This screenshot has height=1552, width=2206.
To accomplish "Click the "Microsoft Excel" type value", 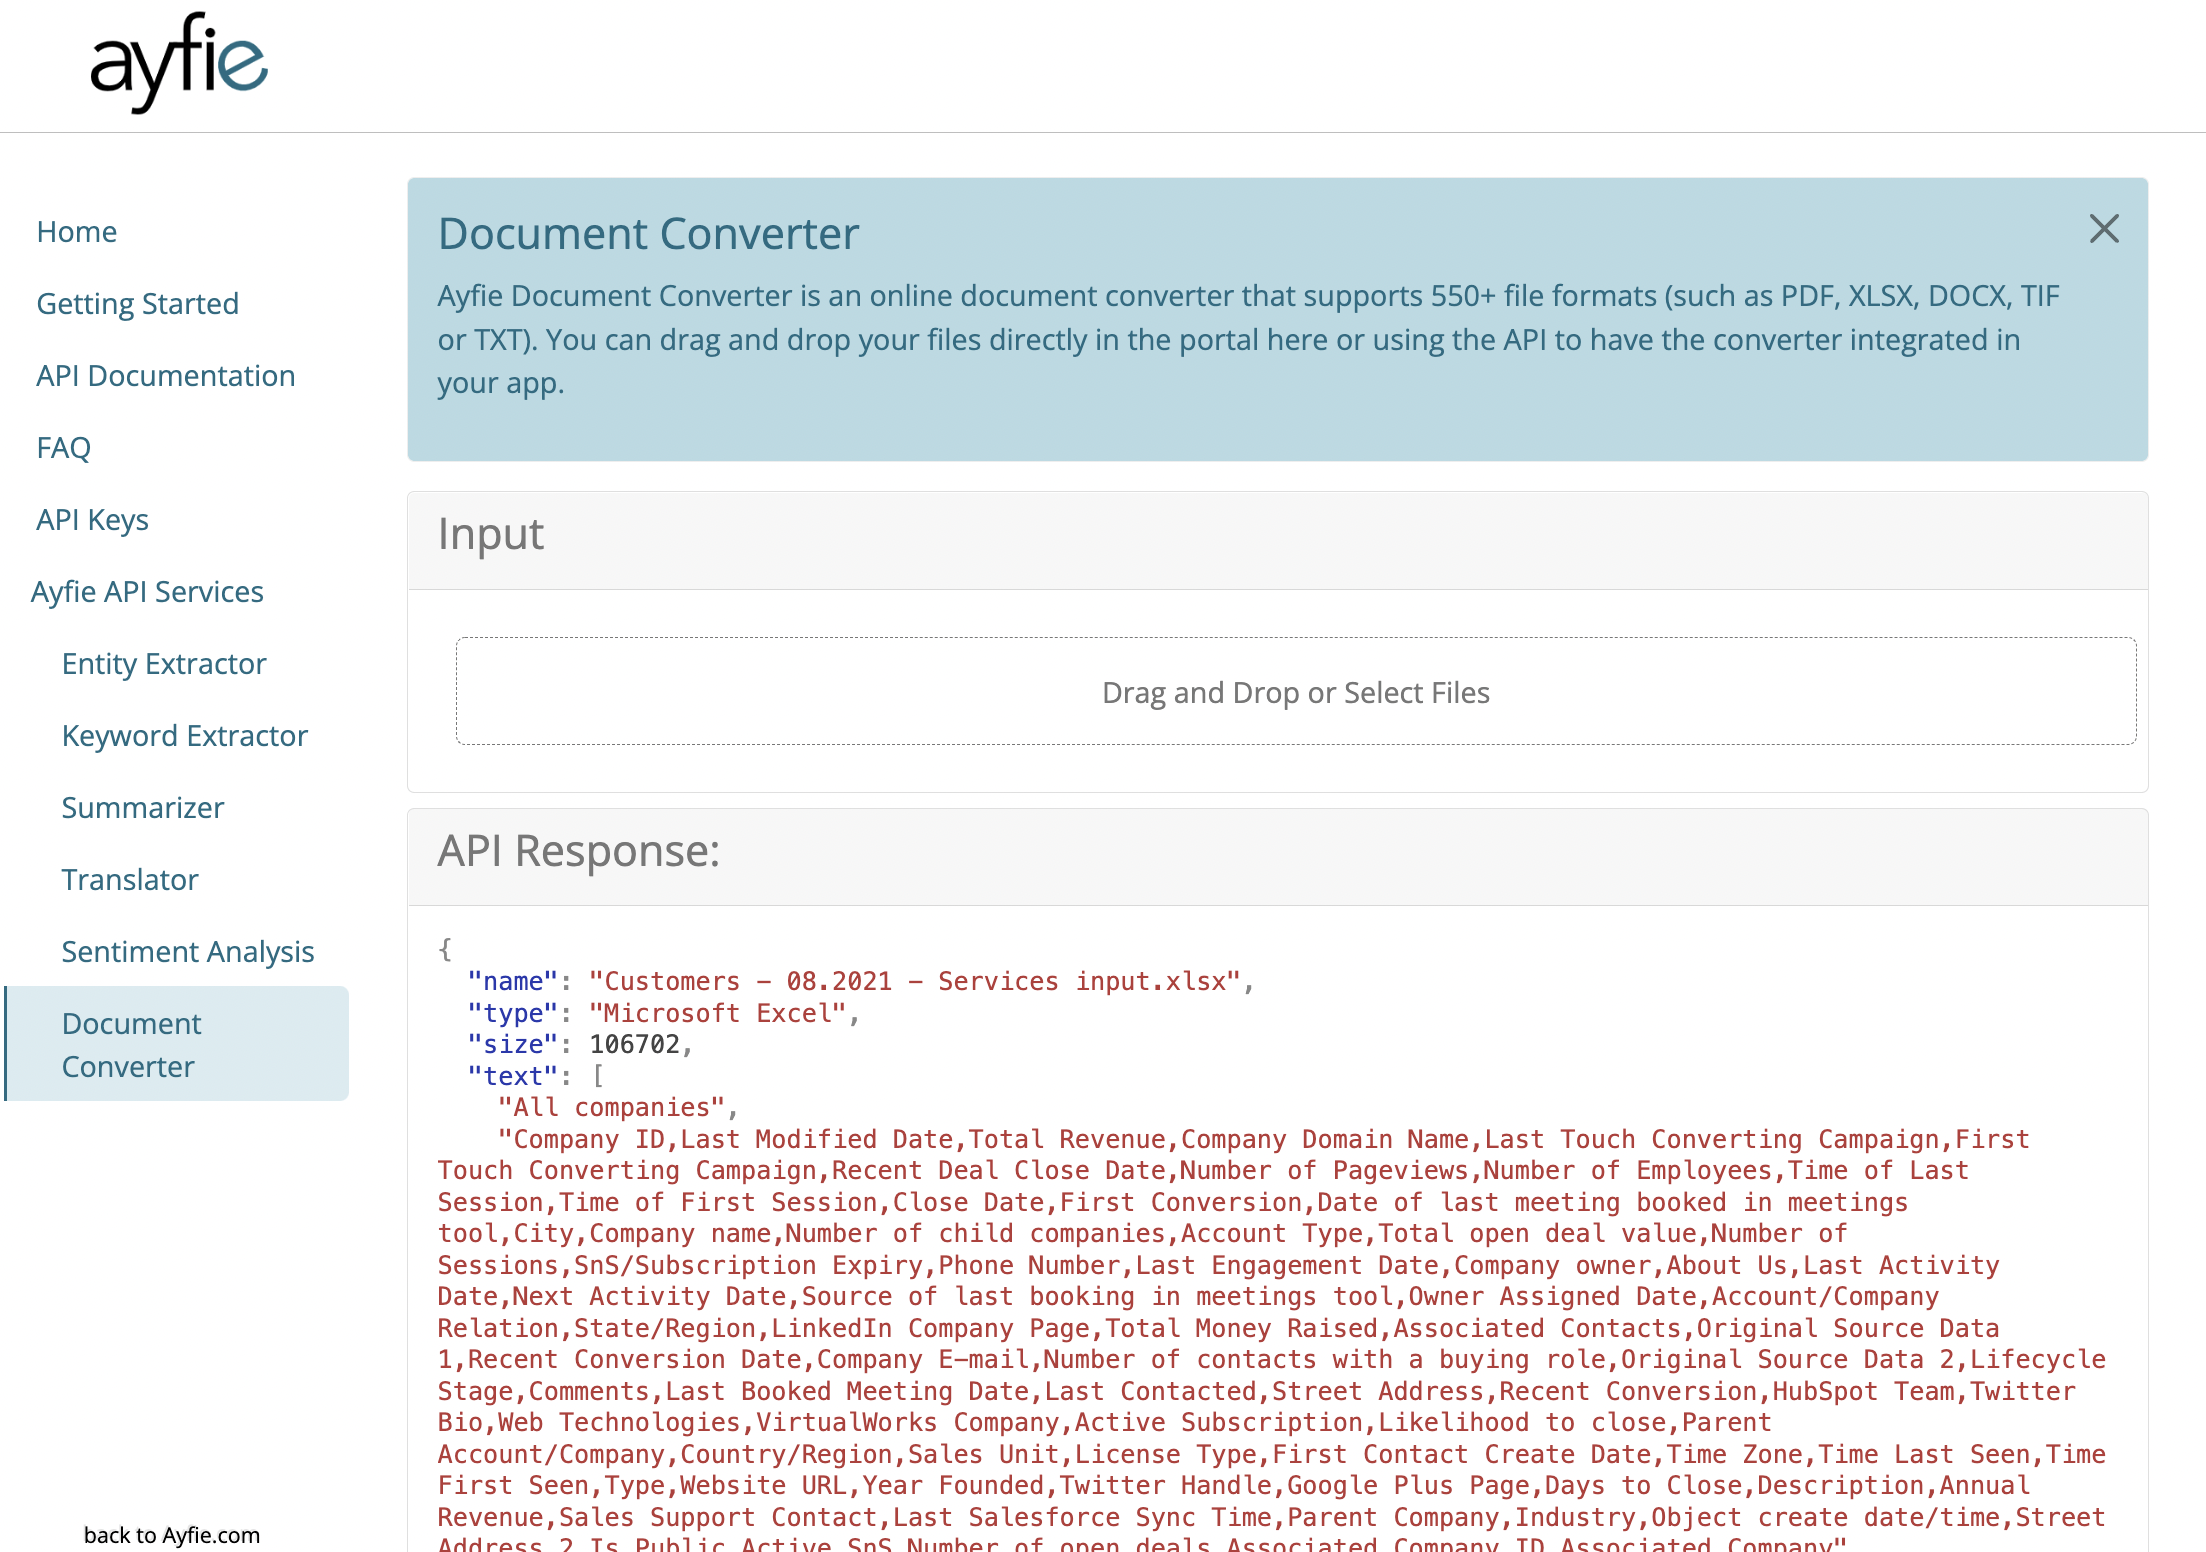I will point(718,1013).
